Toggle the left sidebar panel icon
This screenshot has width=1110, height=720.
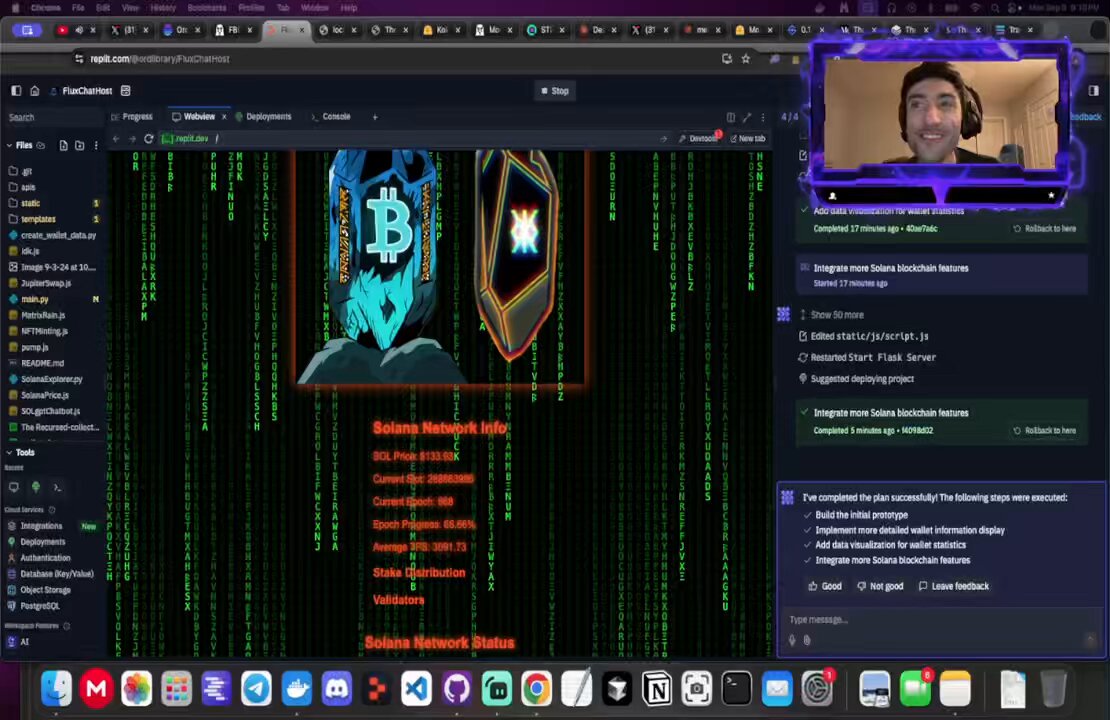pyautogui.click(x=16, y=91)
